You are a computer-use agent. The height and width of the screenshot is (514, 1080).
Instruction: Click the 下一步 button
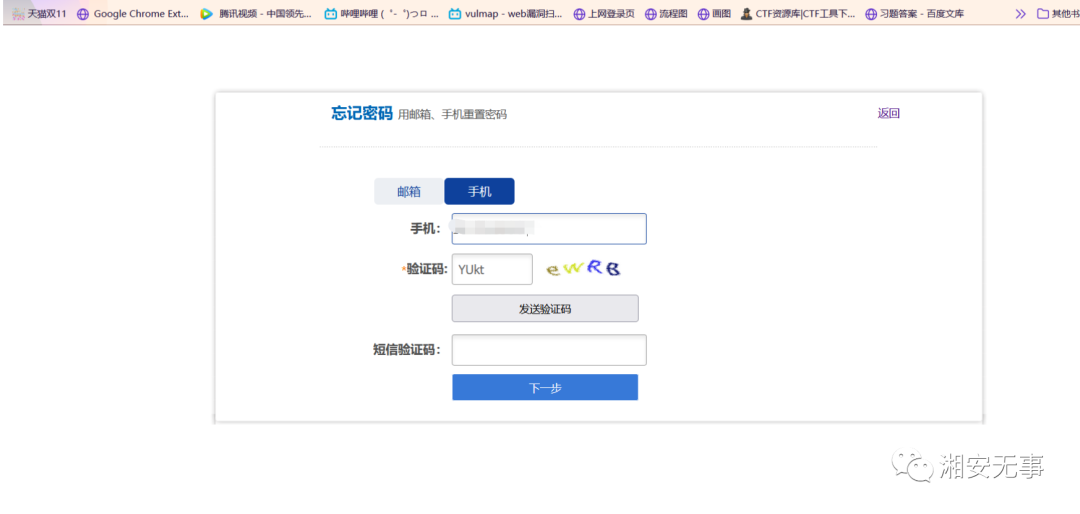point(545,388)
